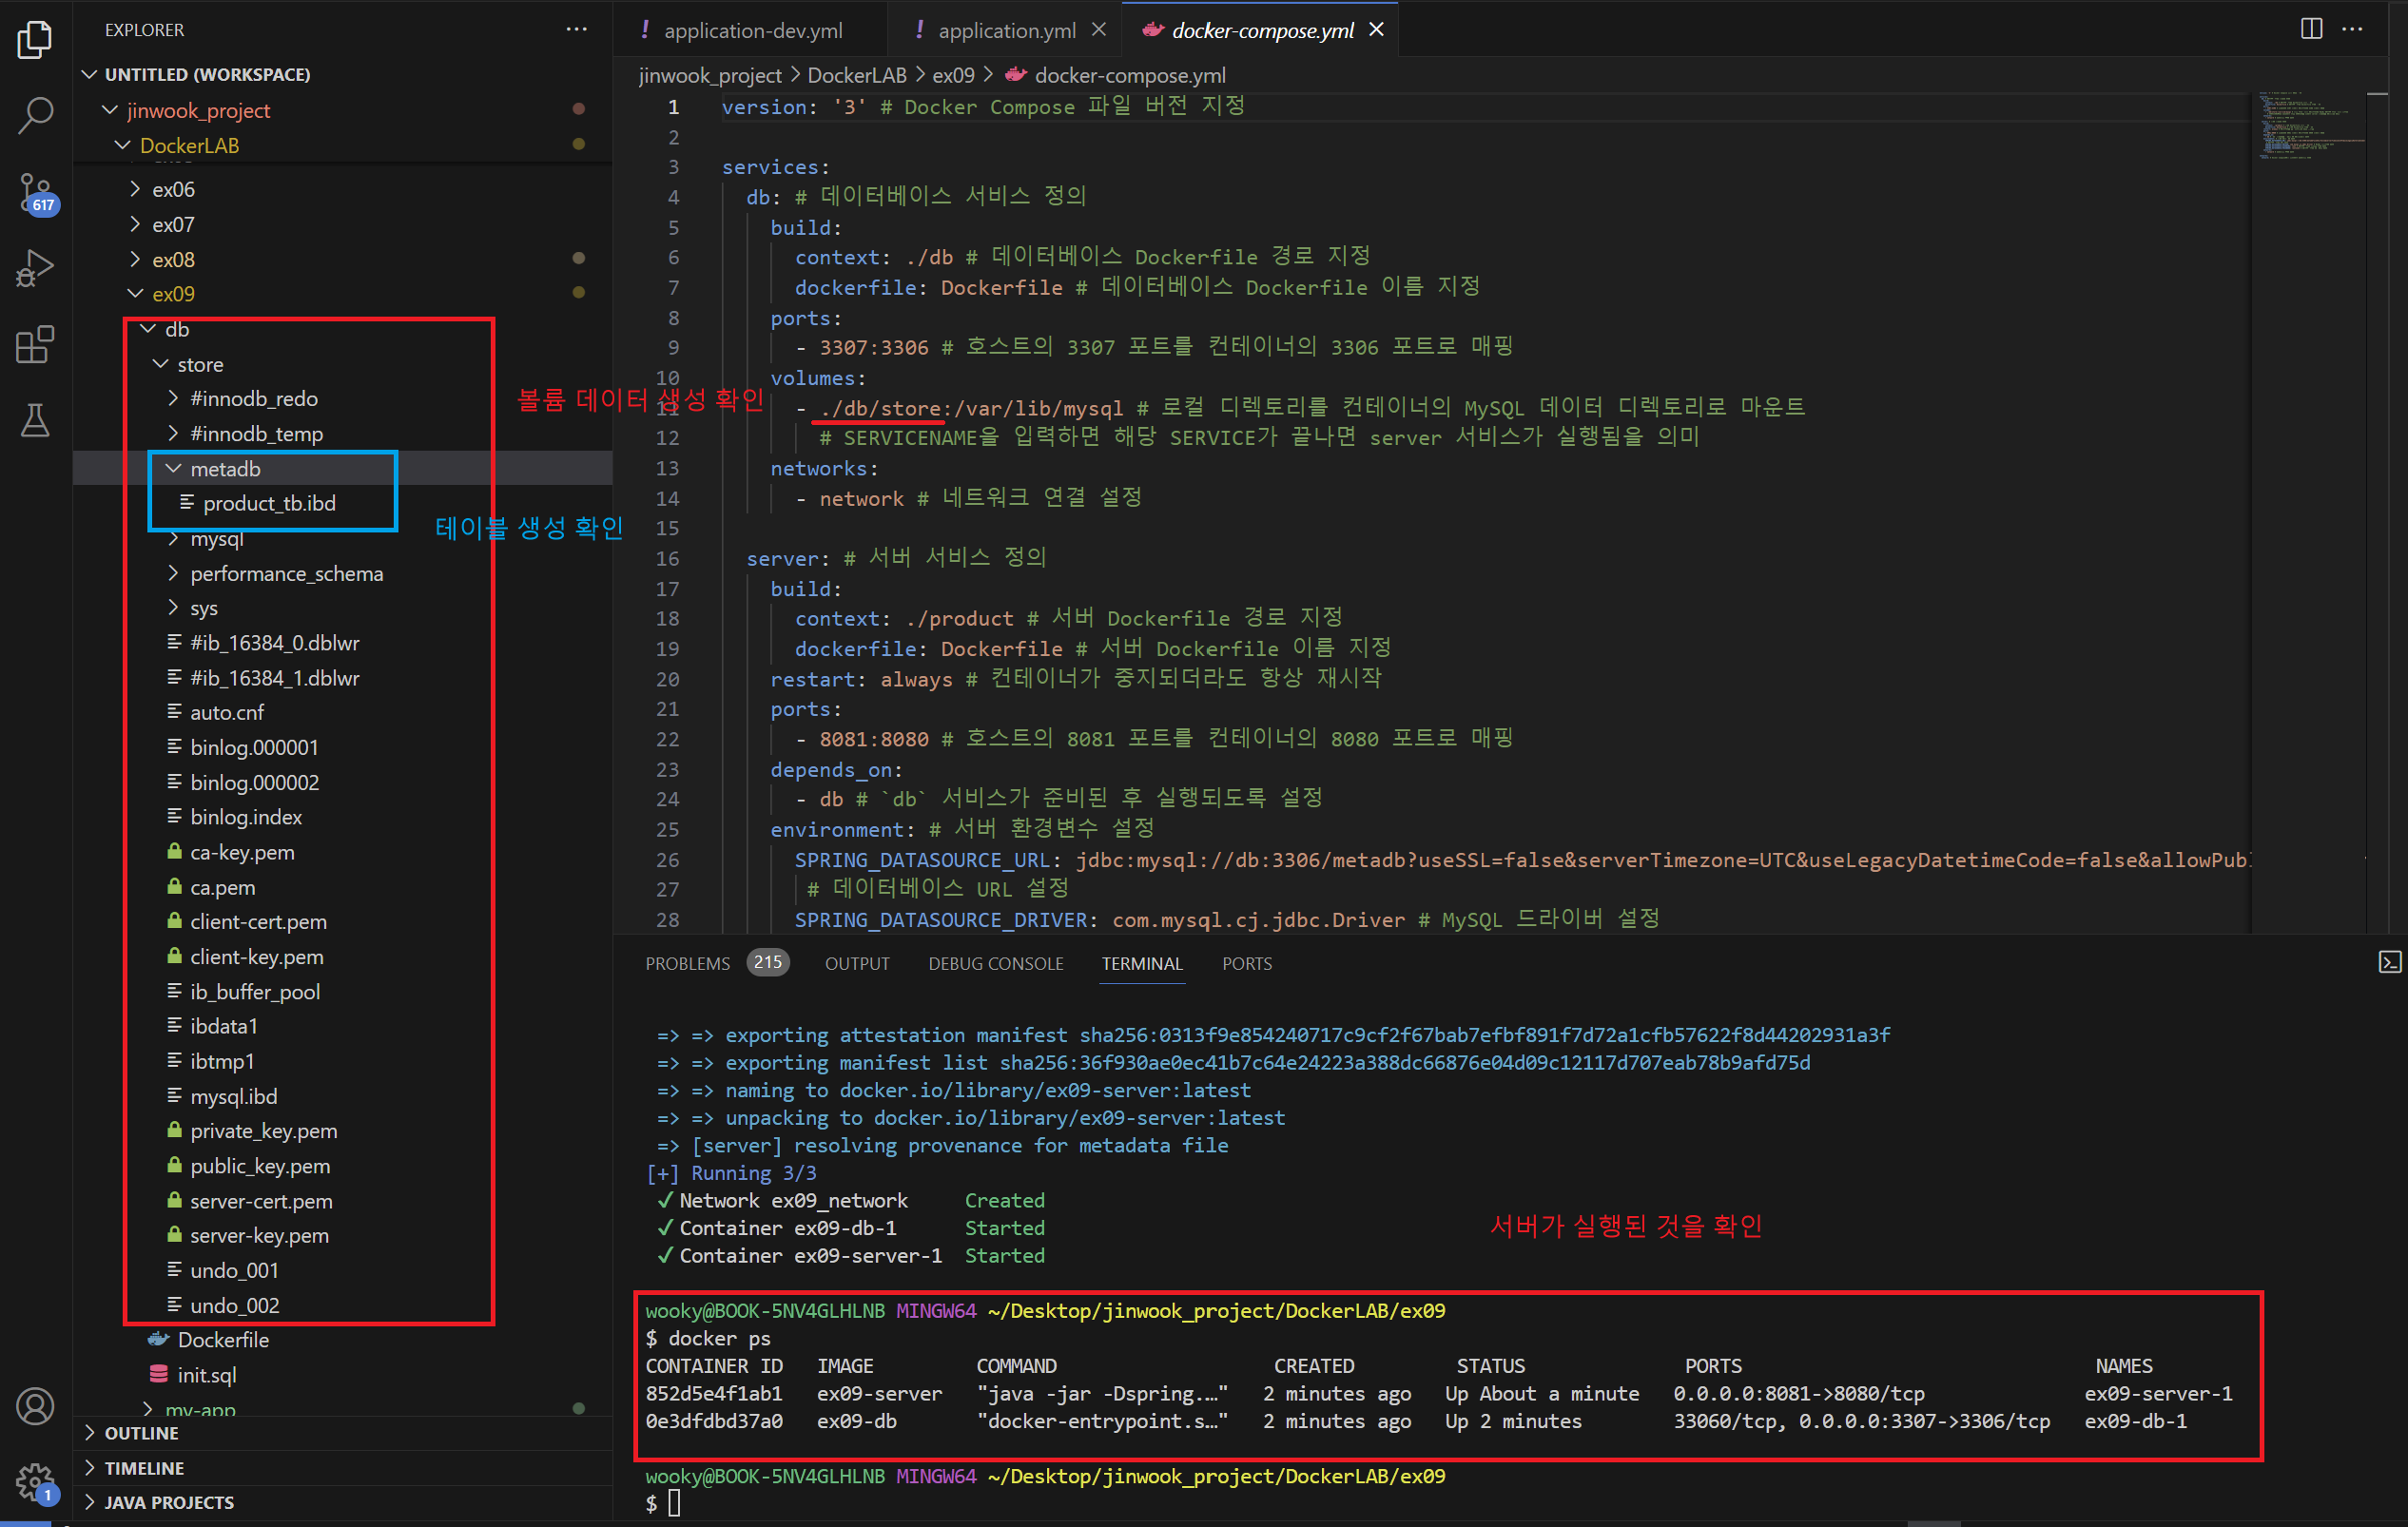Open the Testing flask view

click(36, 421)
